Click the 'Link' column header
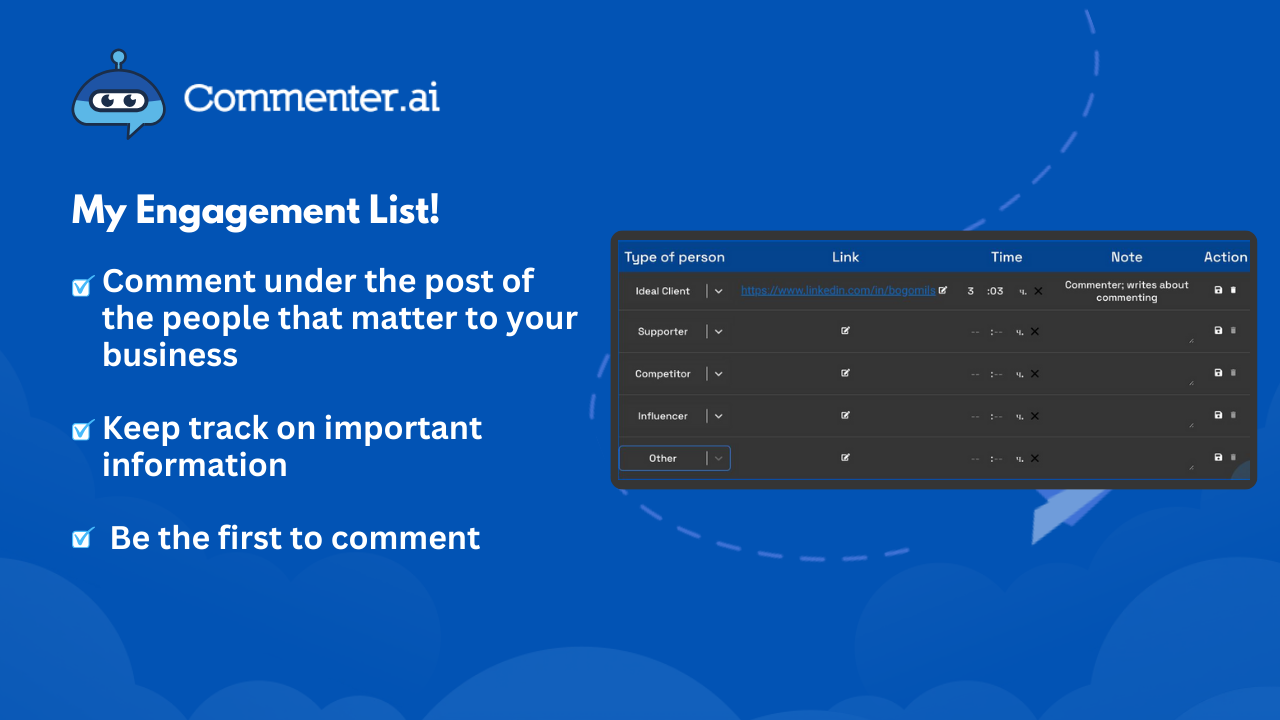Viewport: 1280px width, 720px height. point(846,257)
